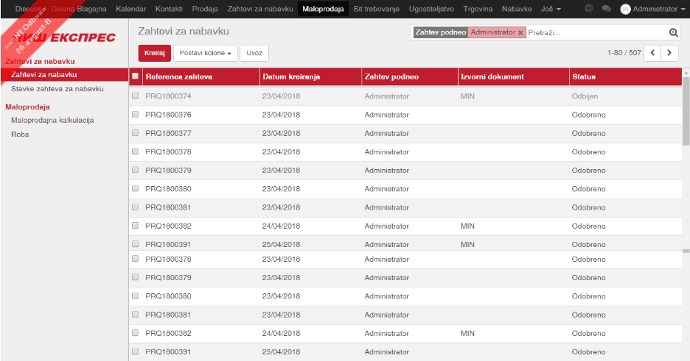The height and width of the screenshot is (361, 690).
Task: Open the Postavi kolone dropdown
Action: coord(206,53)
